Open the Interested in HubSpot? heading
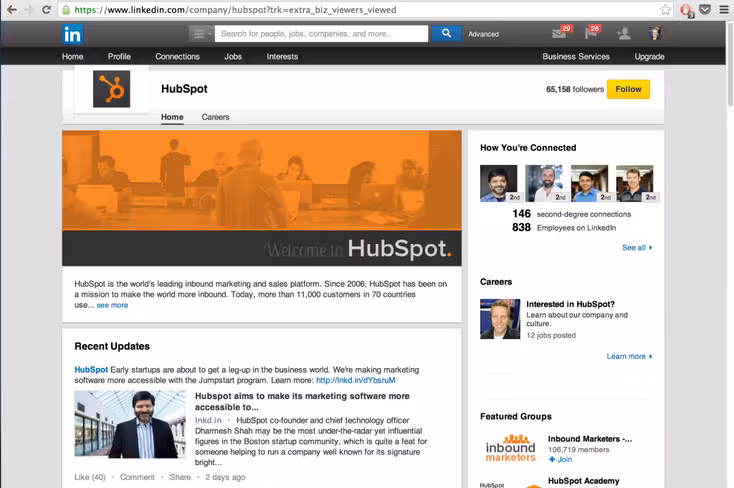734x488 pixels. point(570,304)
